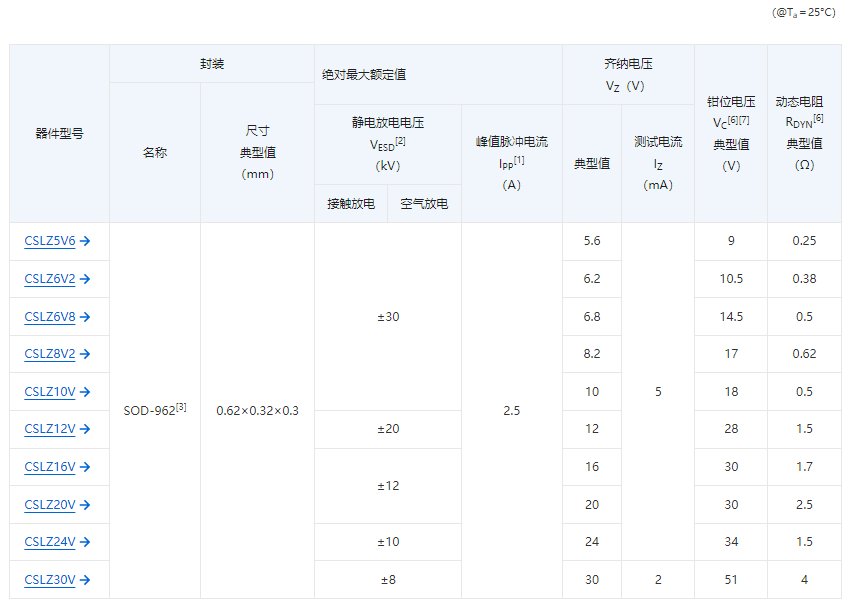Open the CSLZ24V part link
Image resolution: width=858 pixels, height=609 pixels.
tap(50, 542)
